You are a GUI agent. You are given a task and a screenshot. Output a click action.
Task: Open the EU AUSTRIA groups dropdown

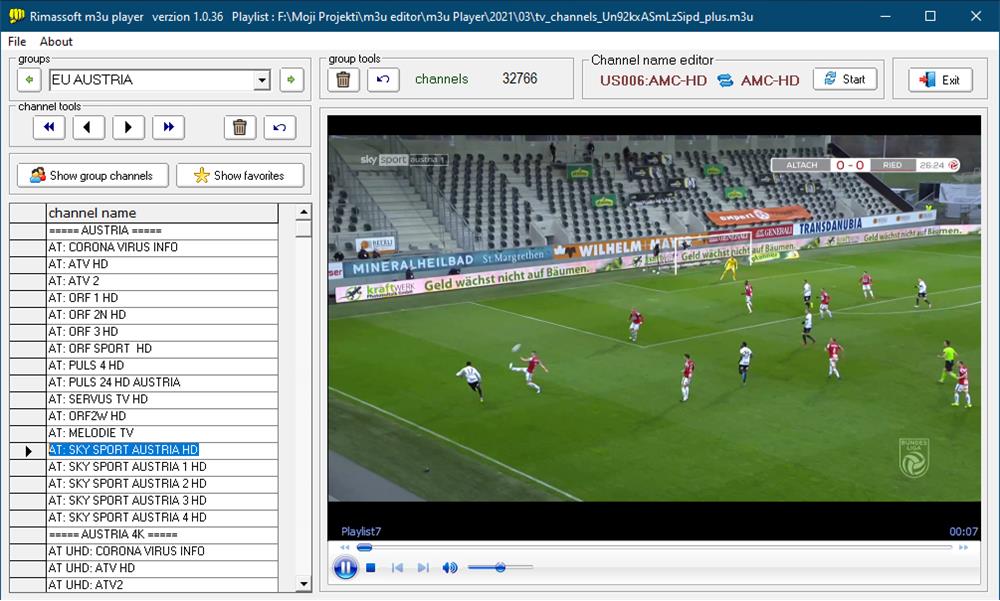point(262,80)
